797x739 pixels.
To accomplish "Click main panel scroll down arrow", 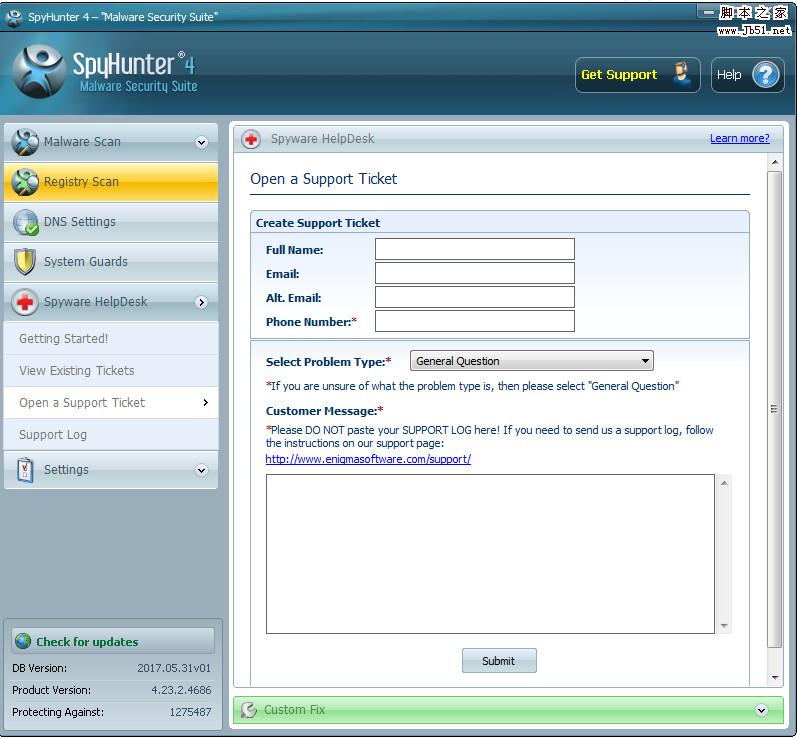I will click(775, 678).
